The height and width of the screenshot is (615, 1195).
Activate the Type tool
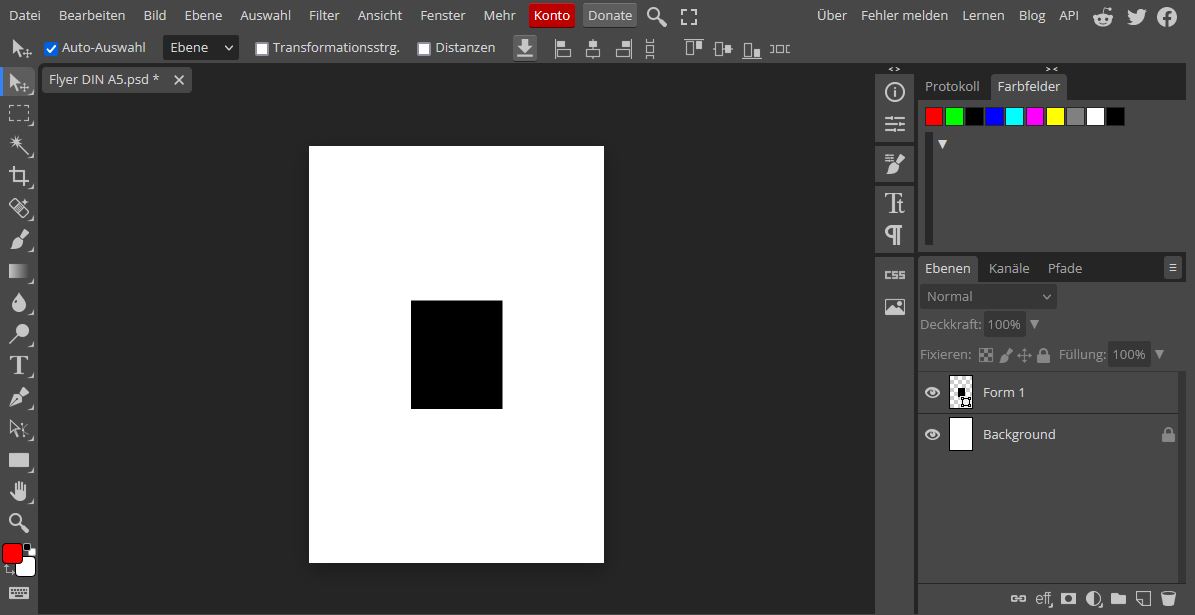click(19, 365)
